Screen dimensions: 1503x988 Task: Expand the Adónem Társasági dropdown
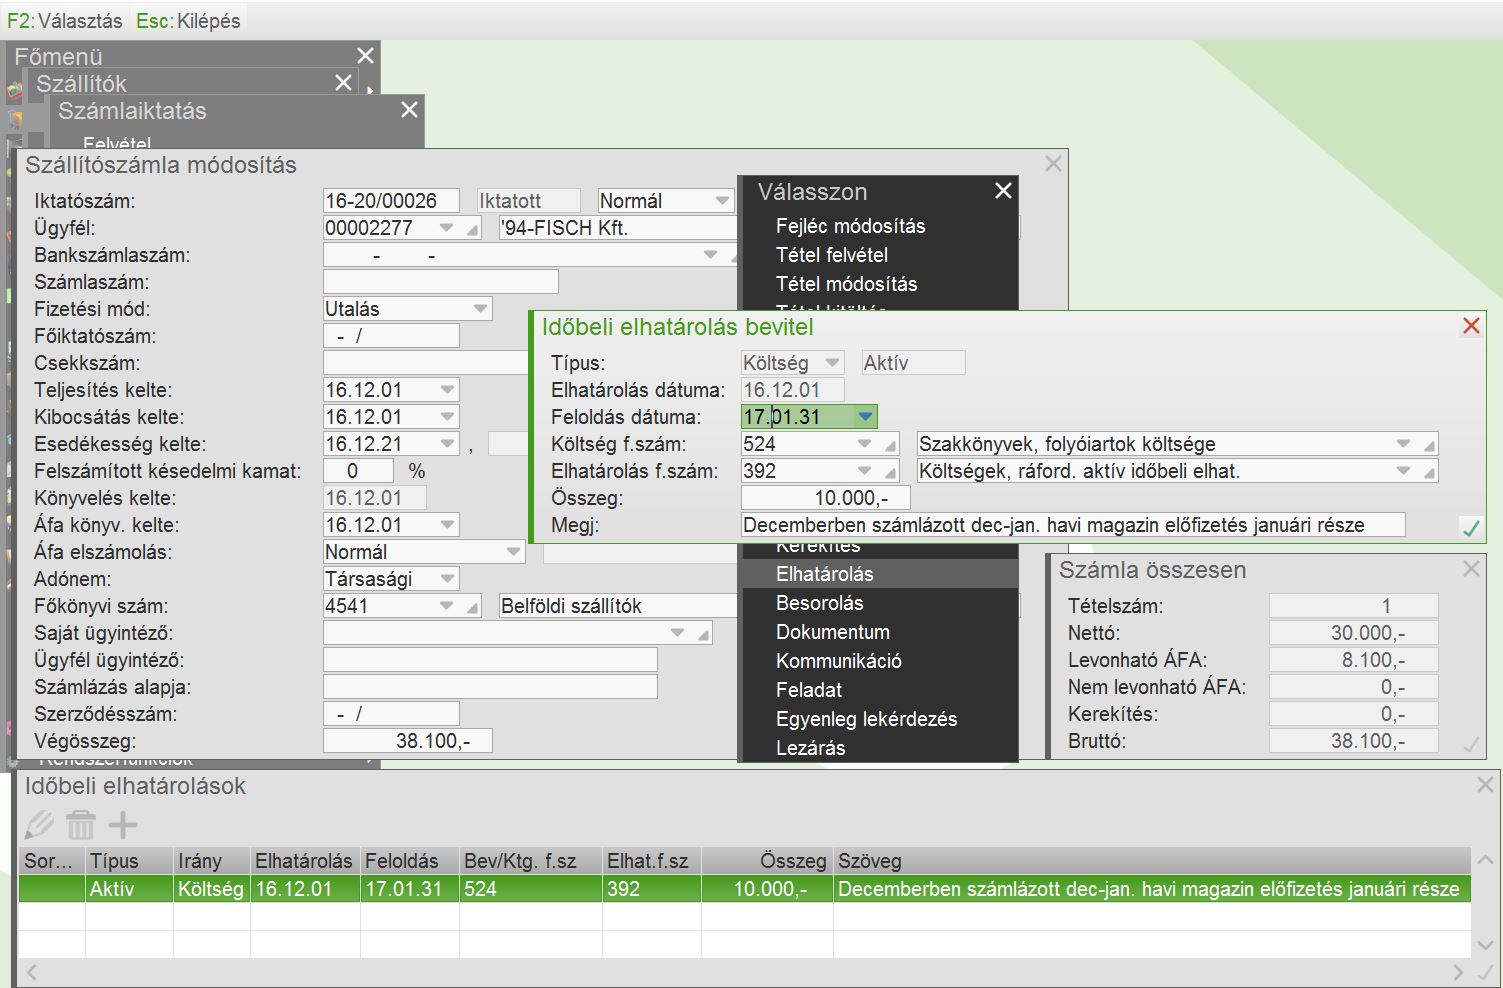[447, 579]
